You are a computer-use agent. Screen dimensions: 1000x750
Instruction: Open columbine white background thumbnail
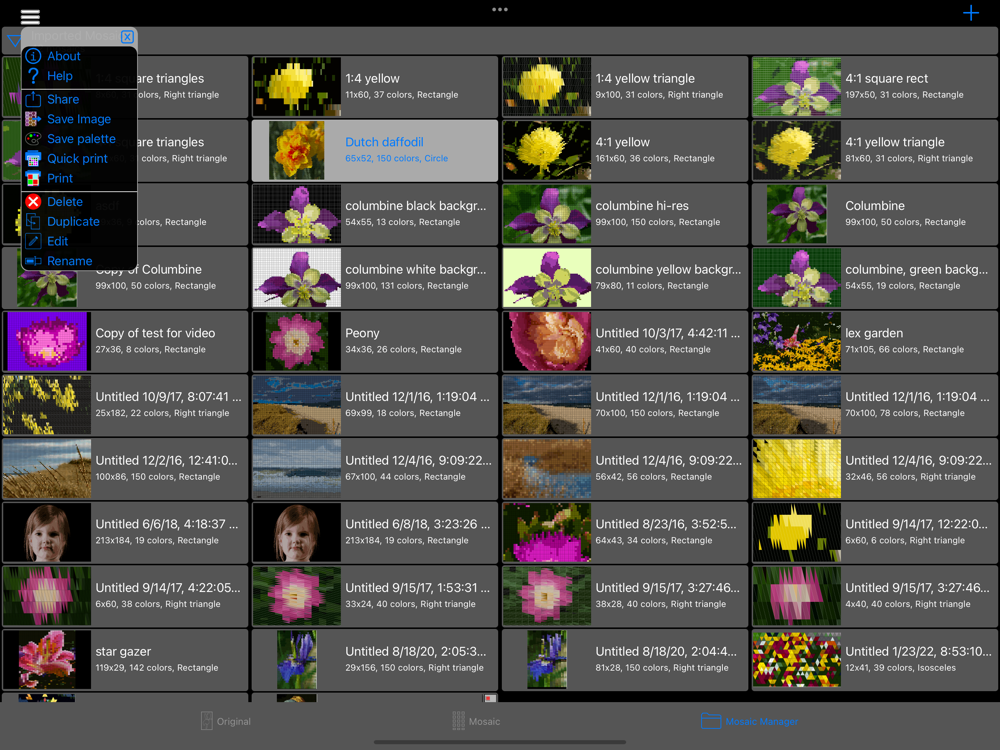point(297,278)
